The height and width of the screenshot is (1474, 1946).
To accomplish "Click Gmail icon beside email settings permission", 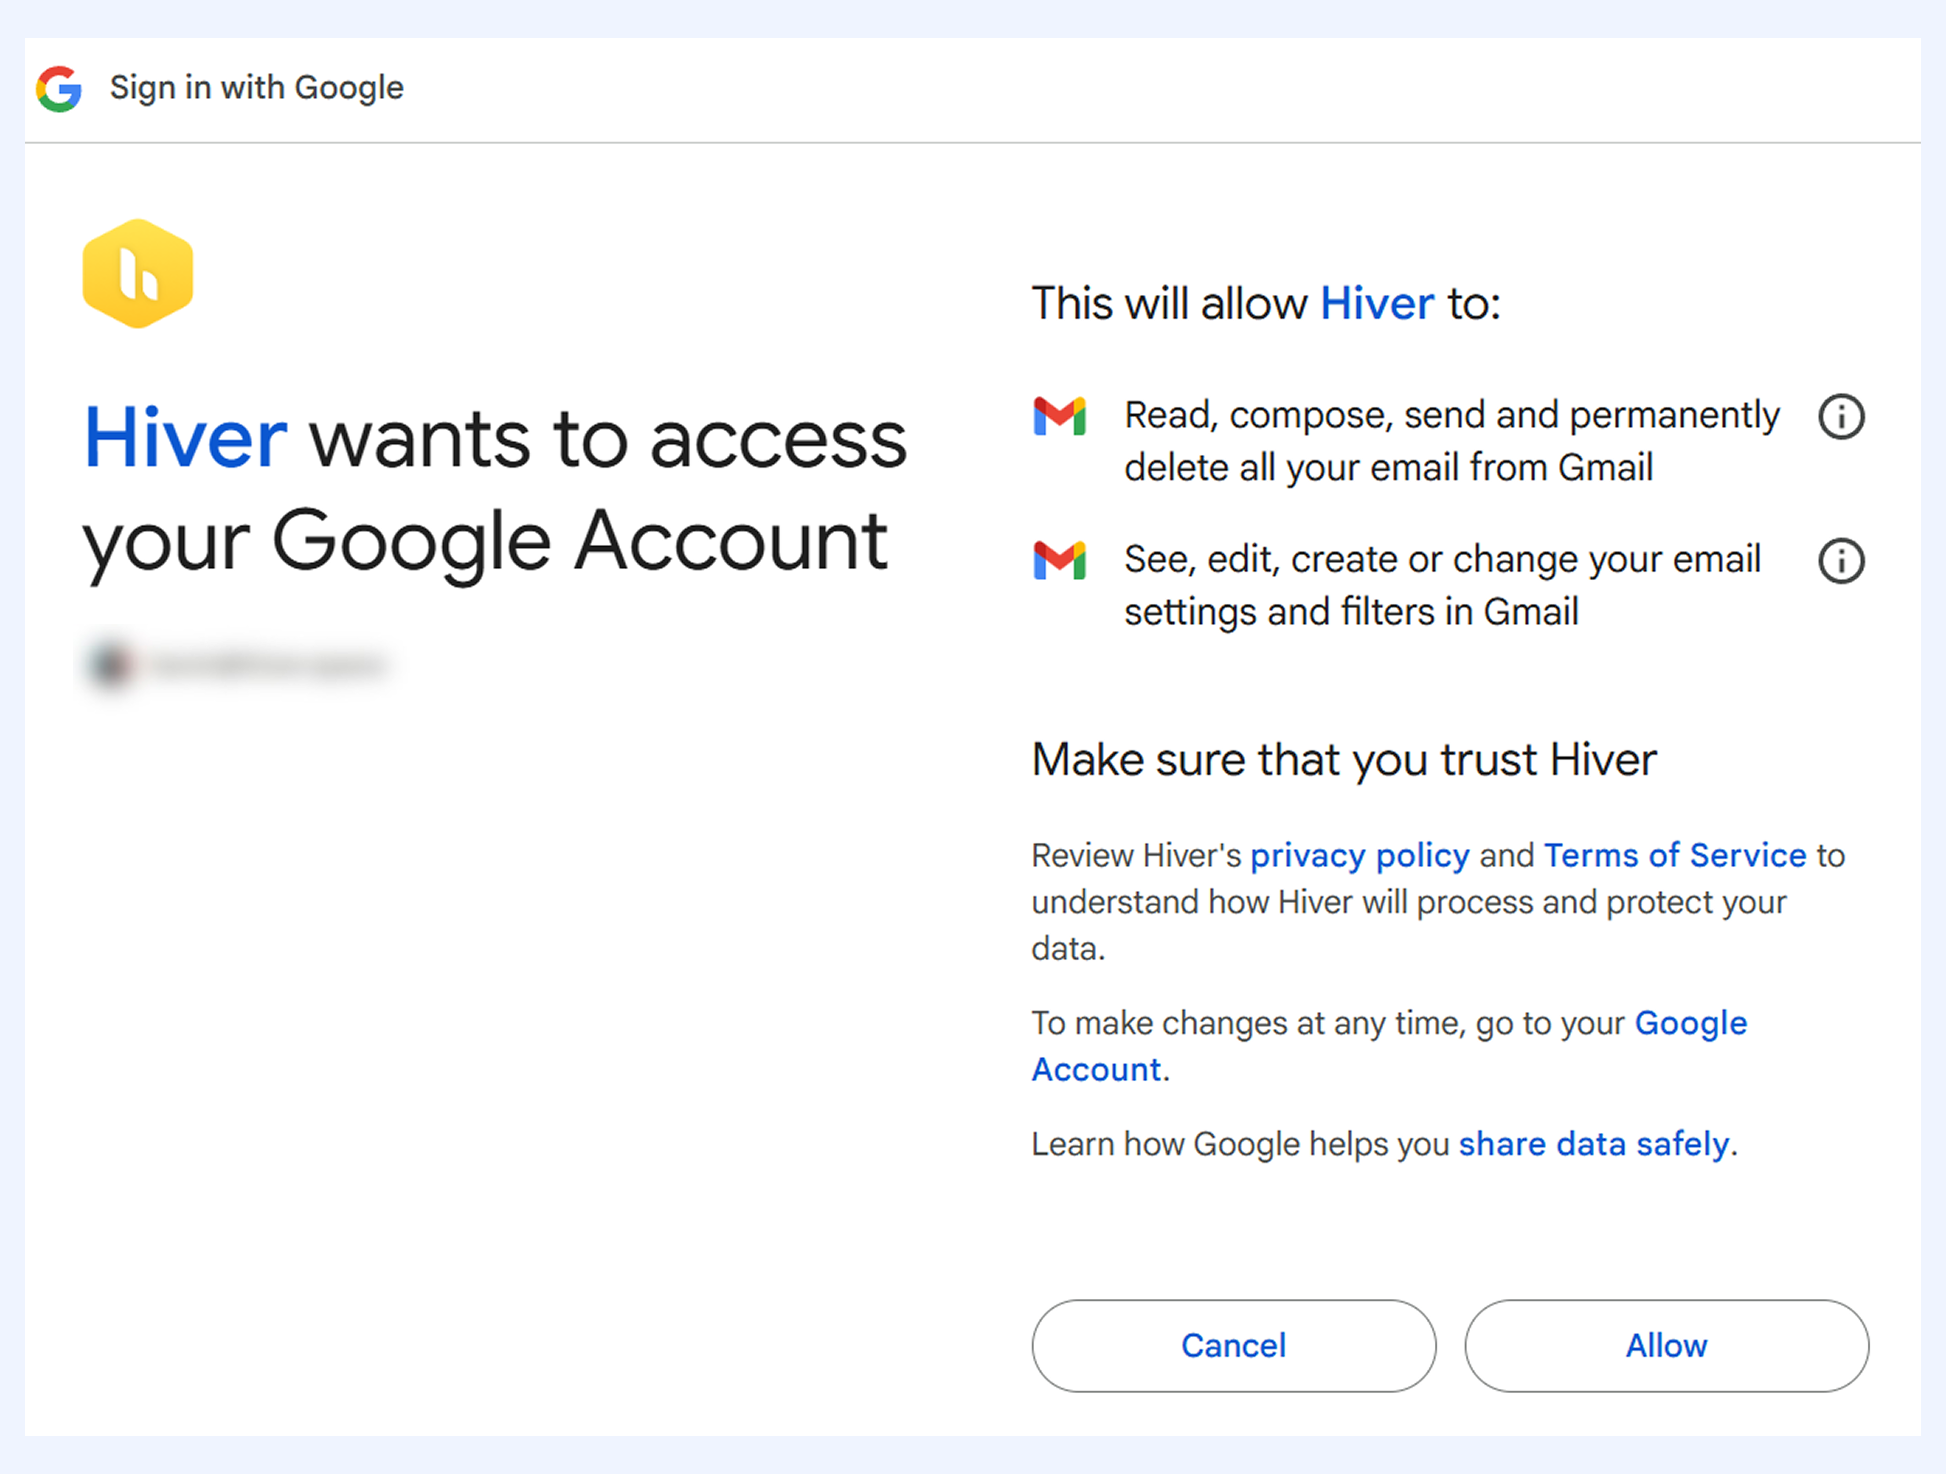I will pyautogui.click(x=1060, y=560).
